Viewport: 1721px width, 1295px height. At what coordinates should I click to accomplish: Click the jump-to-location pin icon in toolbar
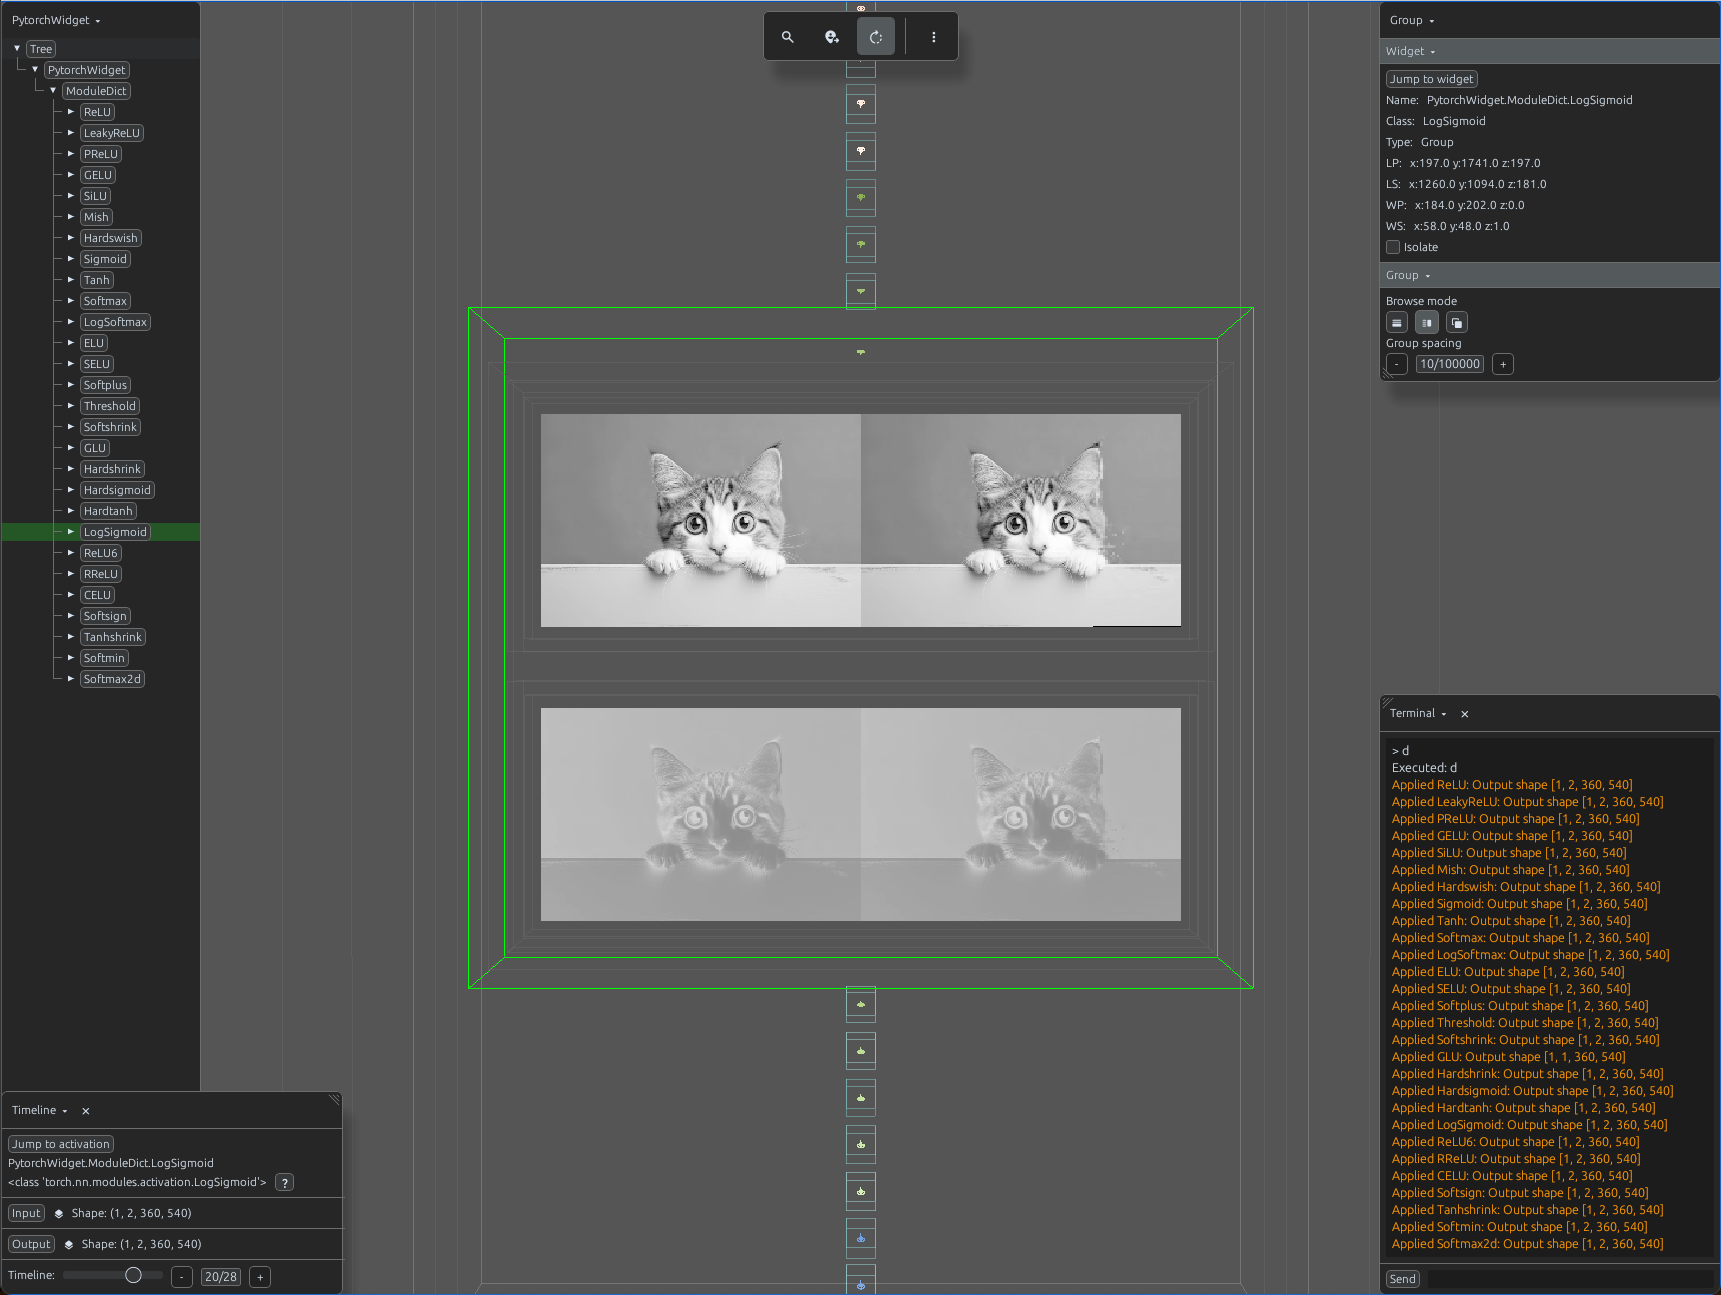click(x=832, y=37)
